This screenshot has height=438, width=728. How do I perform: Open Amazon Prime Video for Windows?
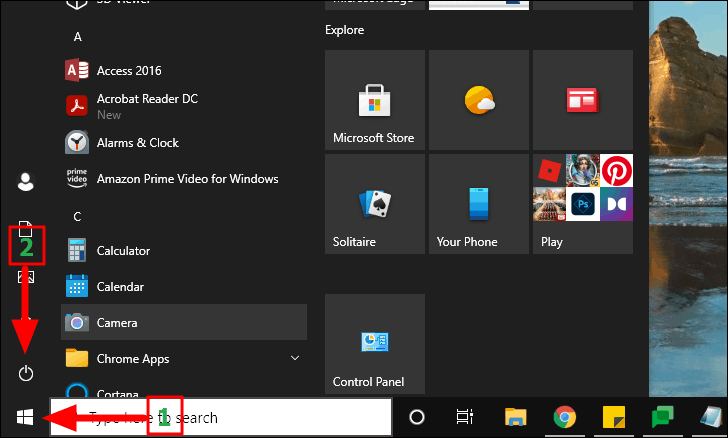click(184, 179)
